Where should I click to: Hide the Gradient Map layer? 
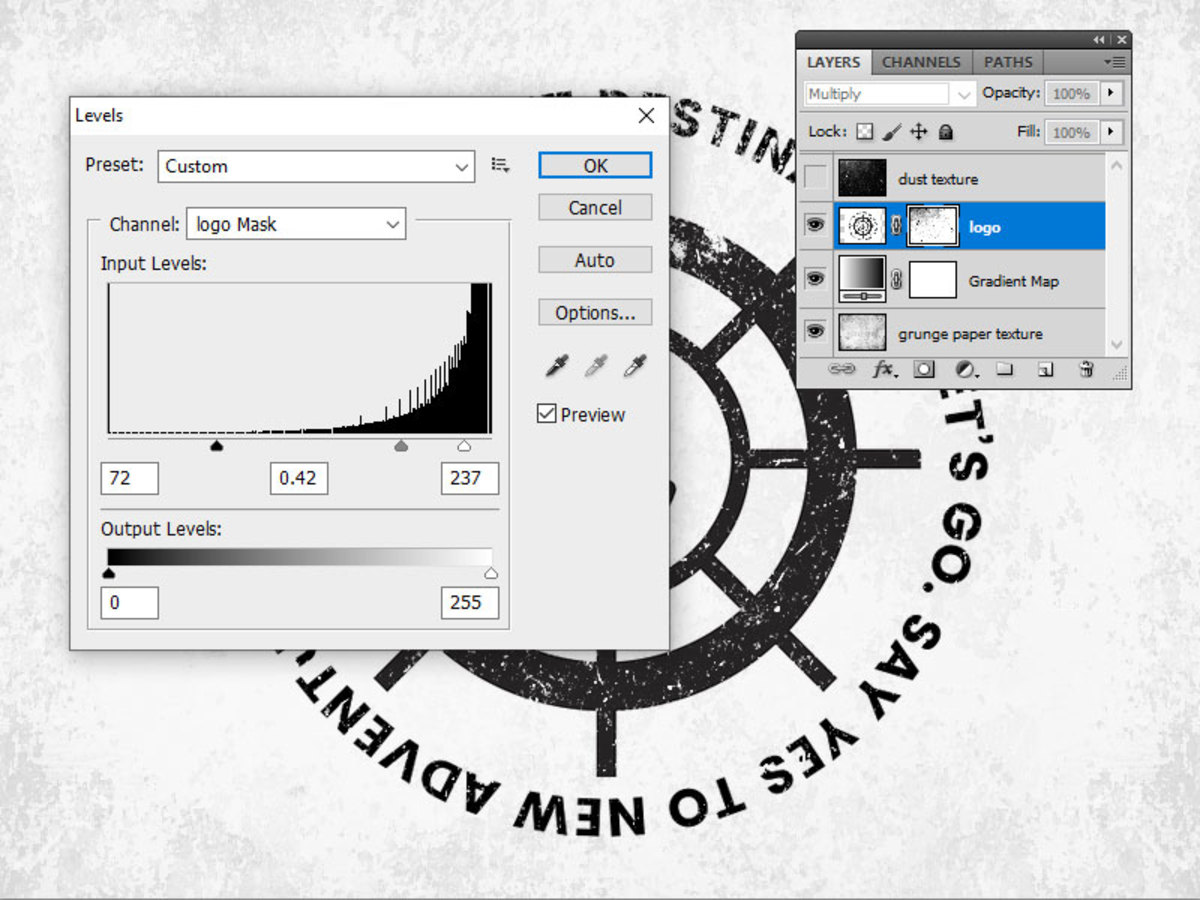click(815, 279)
